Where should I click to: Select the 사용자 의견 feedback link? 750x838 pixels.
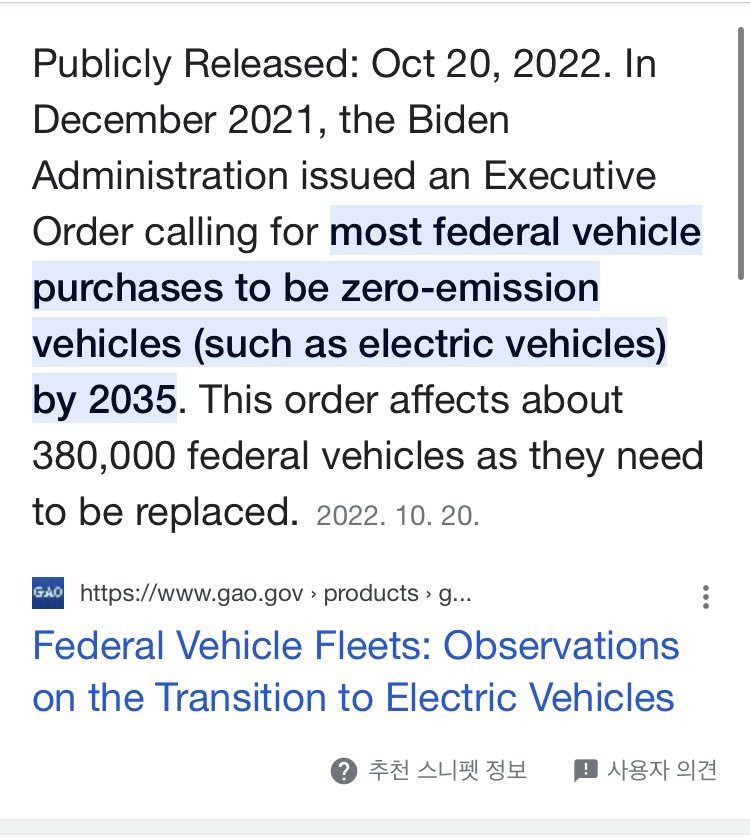point(662,770)
